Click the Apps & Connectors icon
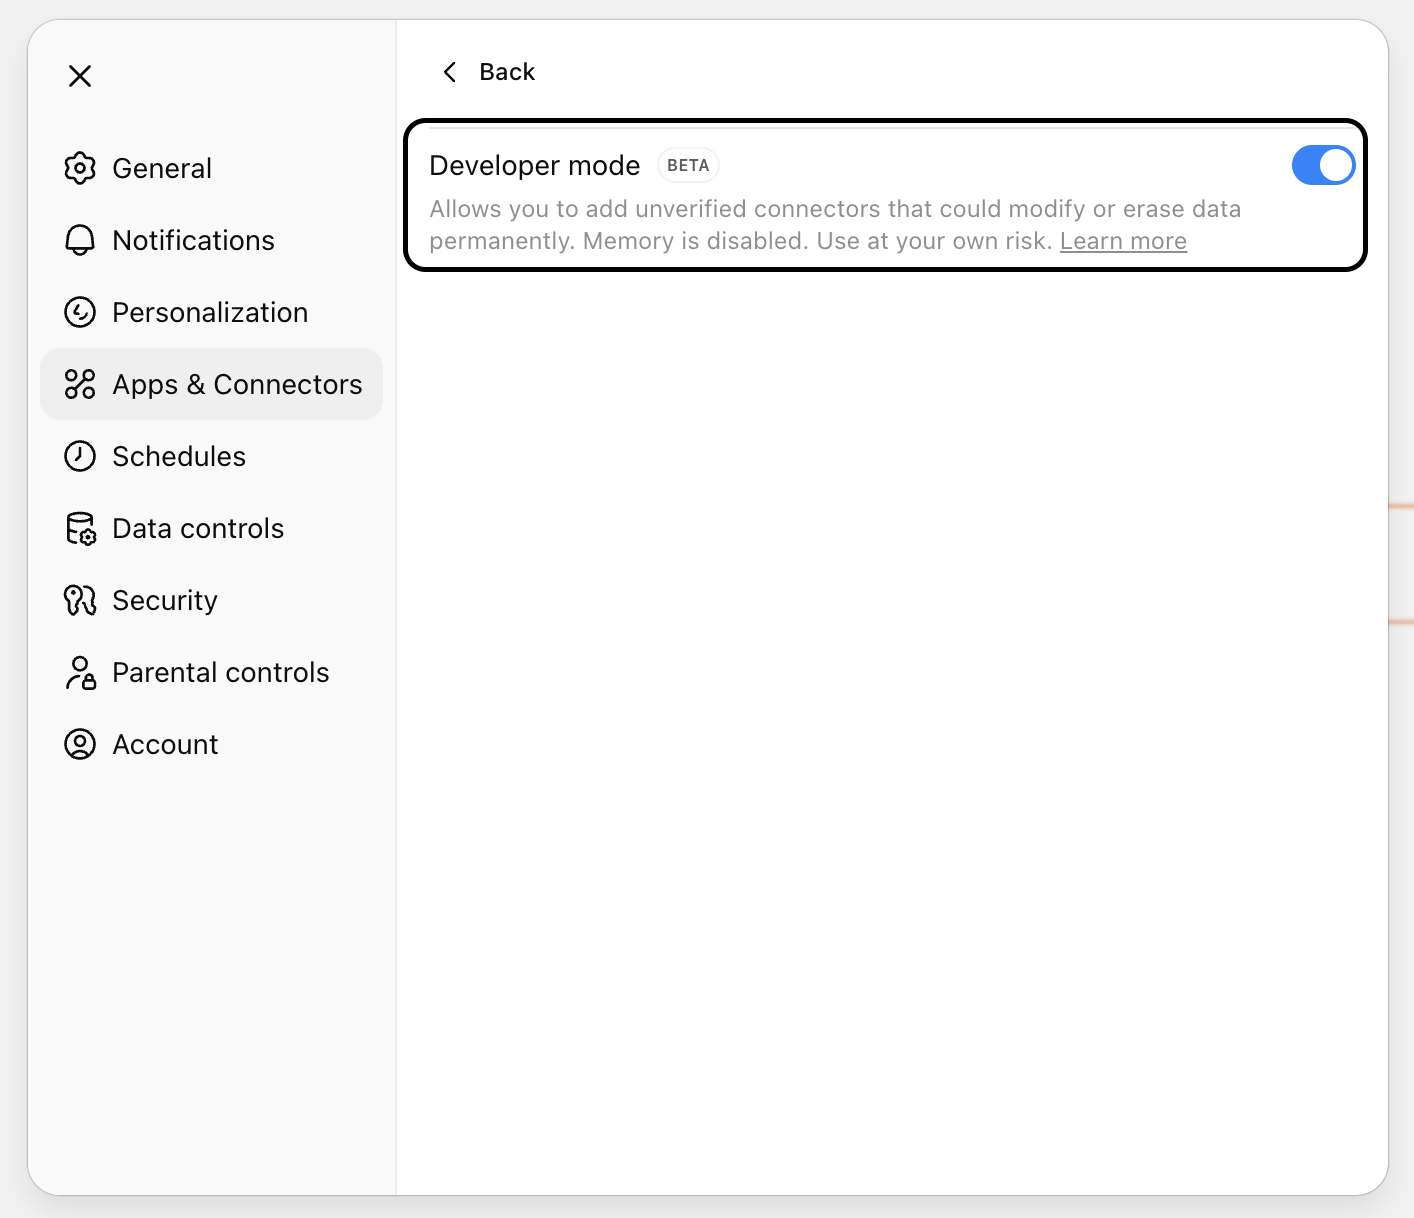 point(80,384)
